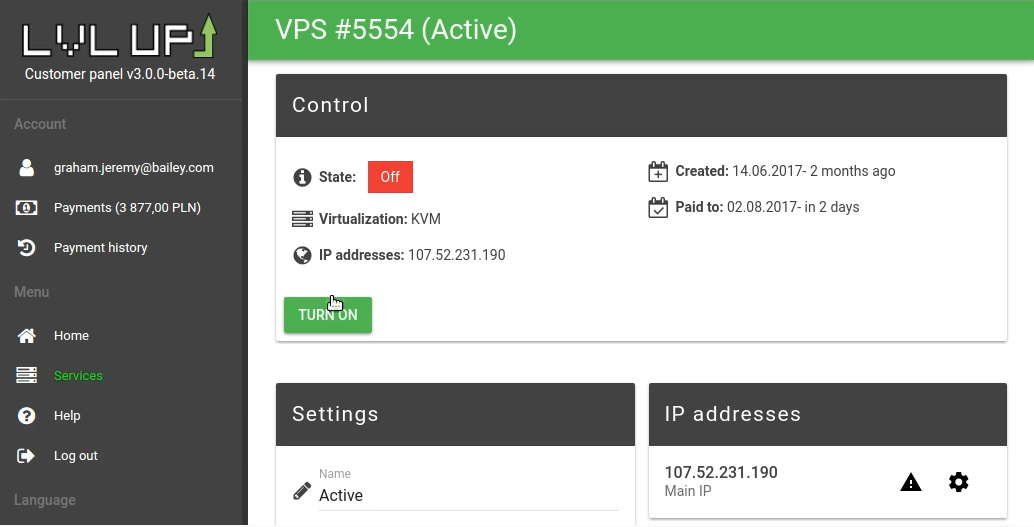Click the Payment history clock icon
1034x527 pixels.
point(27,248)
